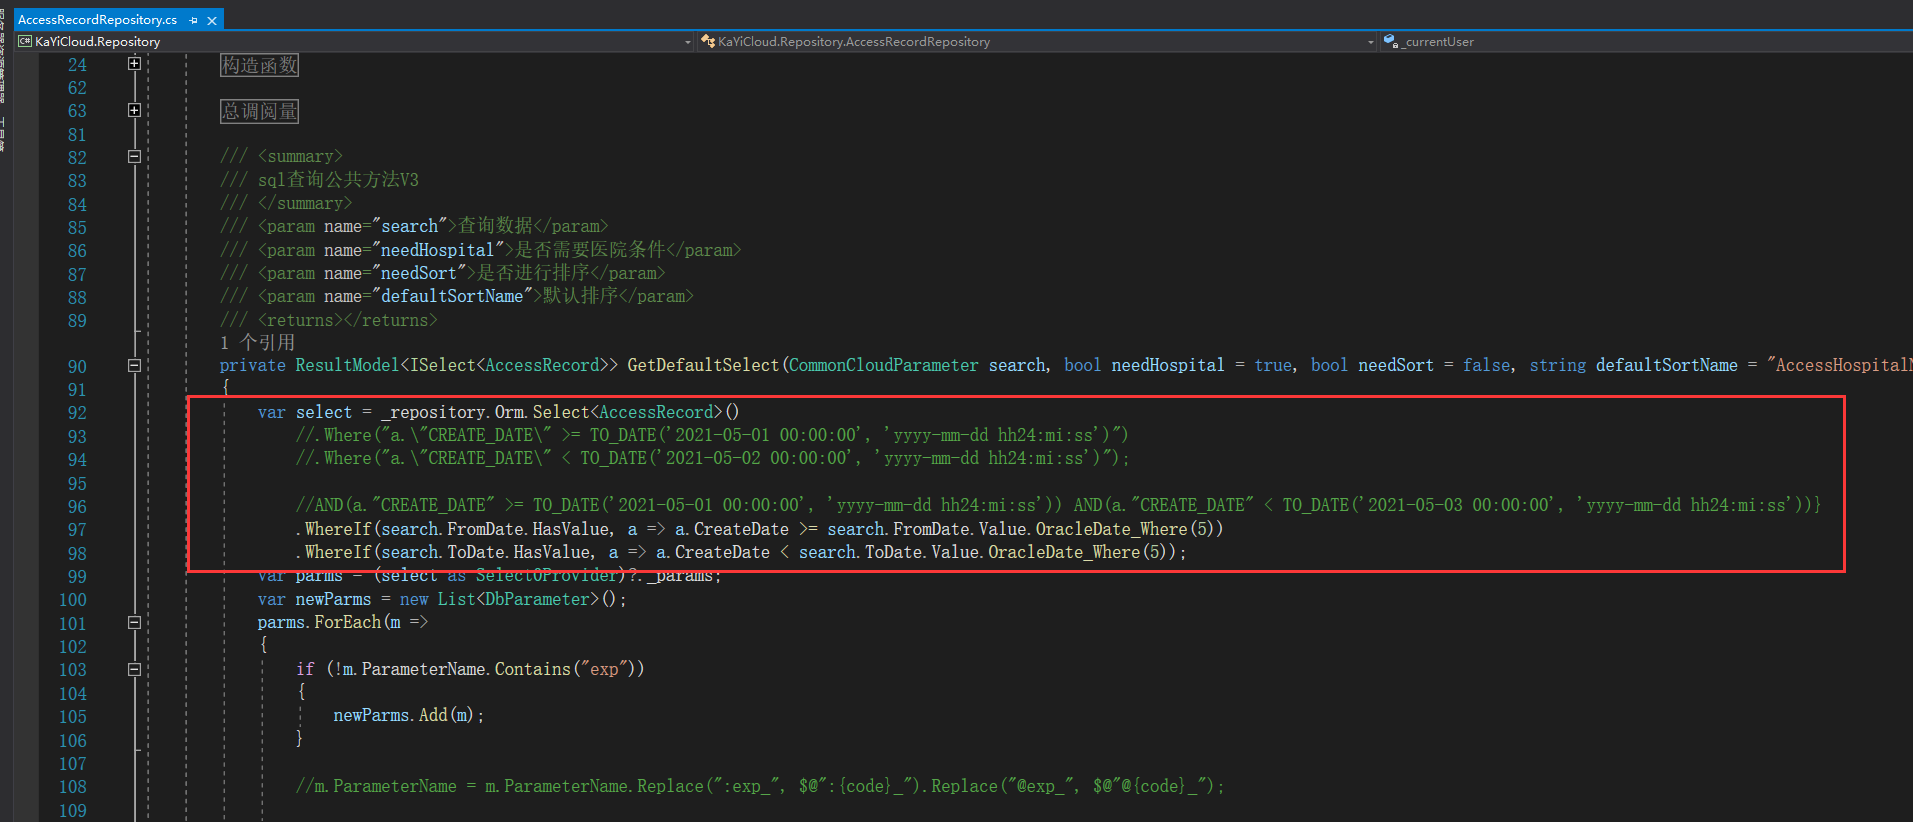Click the C# project icon beside KaYiCloud.Repository
The height and width of the screenshot is (822, 1913).
pos(25,41)
